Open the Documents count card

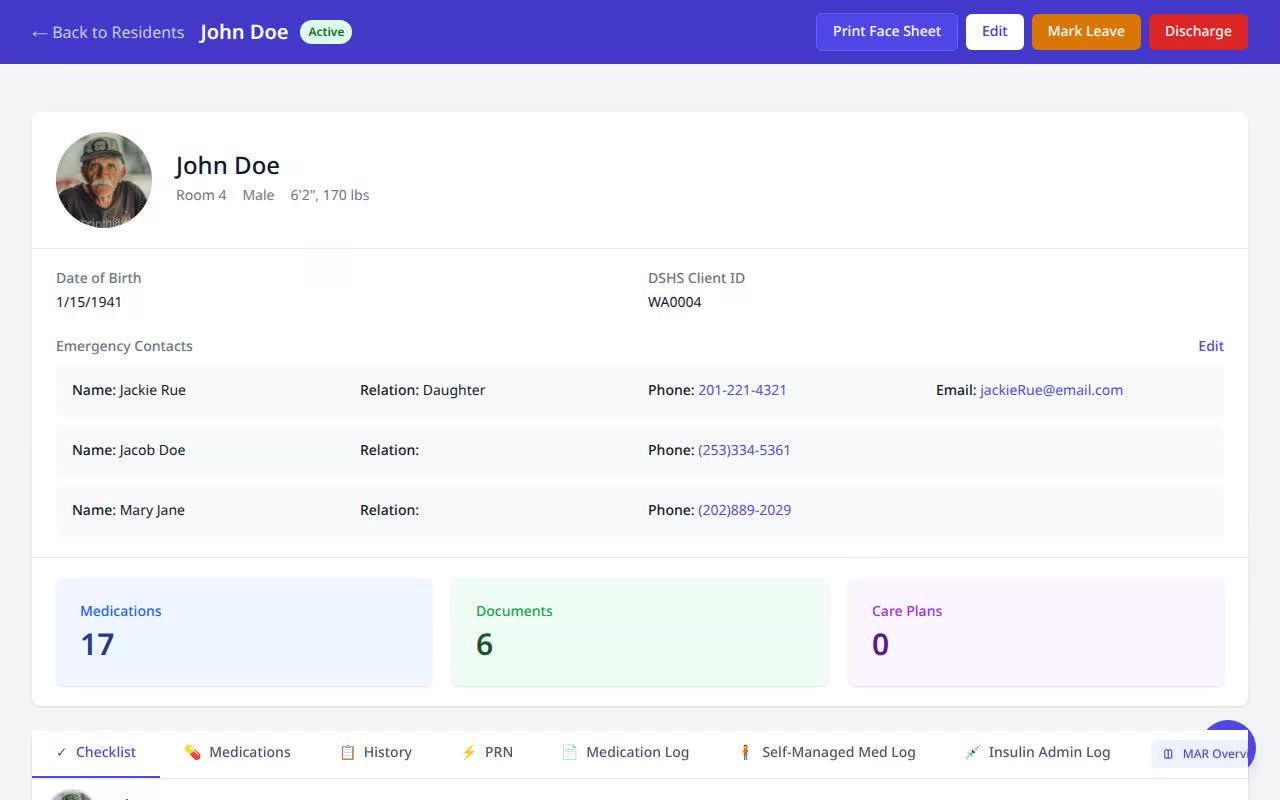640,632
